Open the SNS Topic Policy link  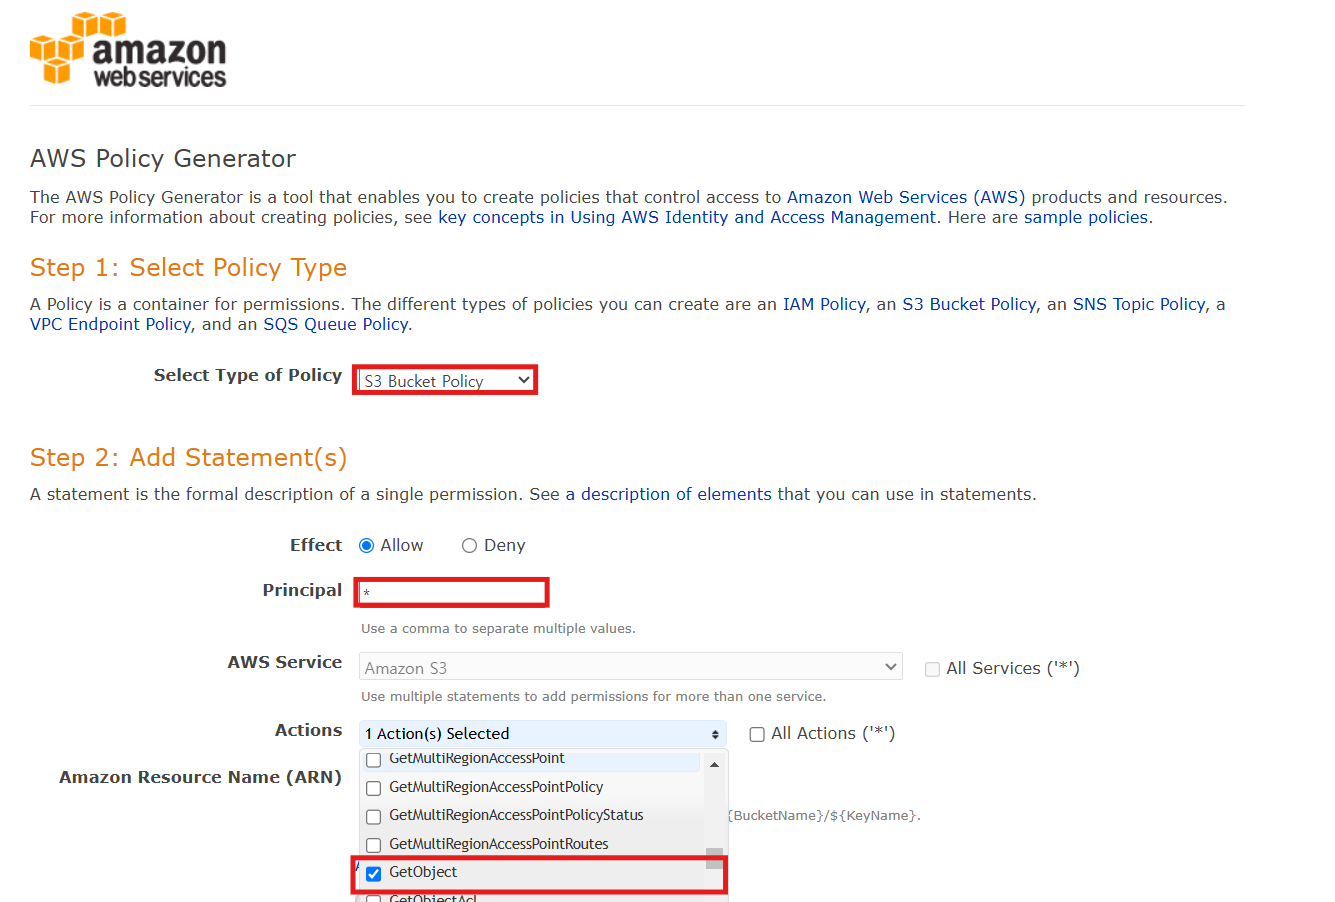pos(1139,304)
